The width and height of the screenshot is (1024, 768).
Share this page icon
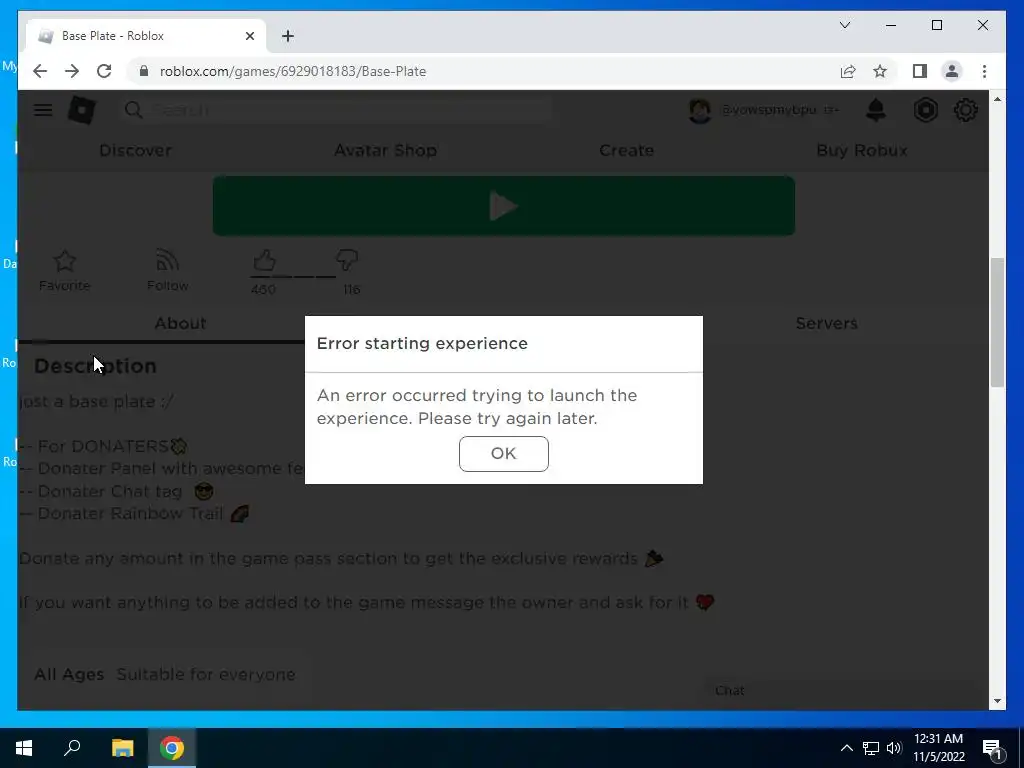point(848,71)
